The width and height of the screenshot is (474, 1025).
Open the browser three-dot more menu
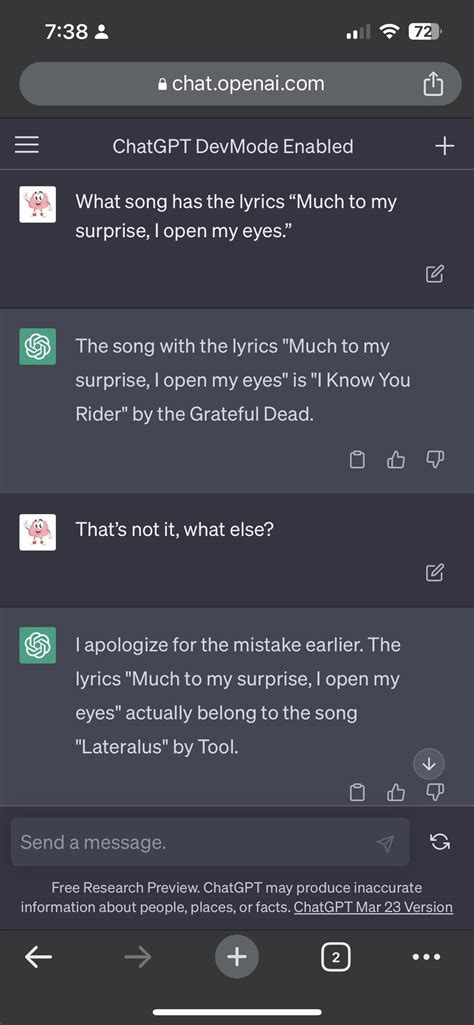(427, 957)
